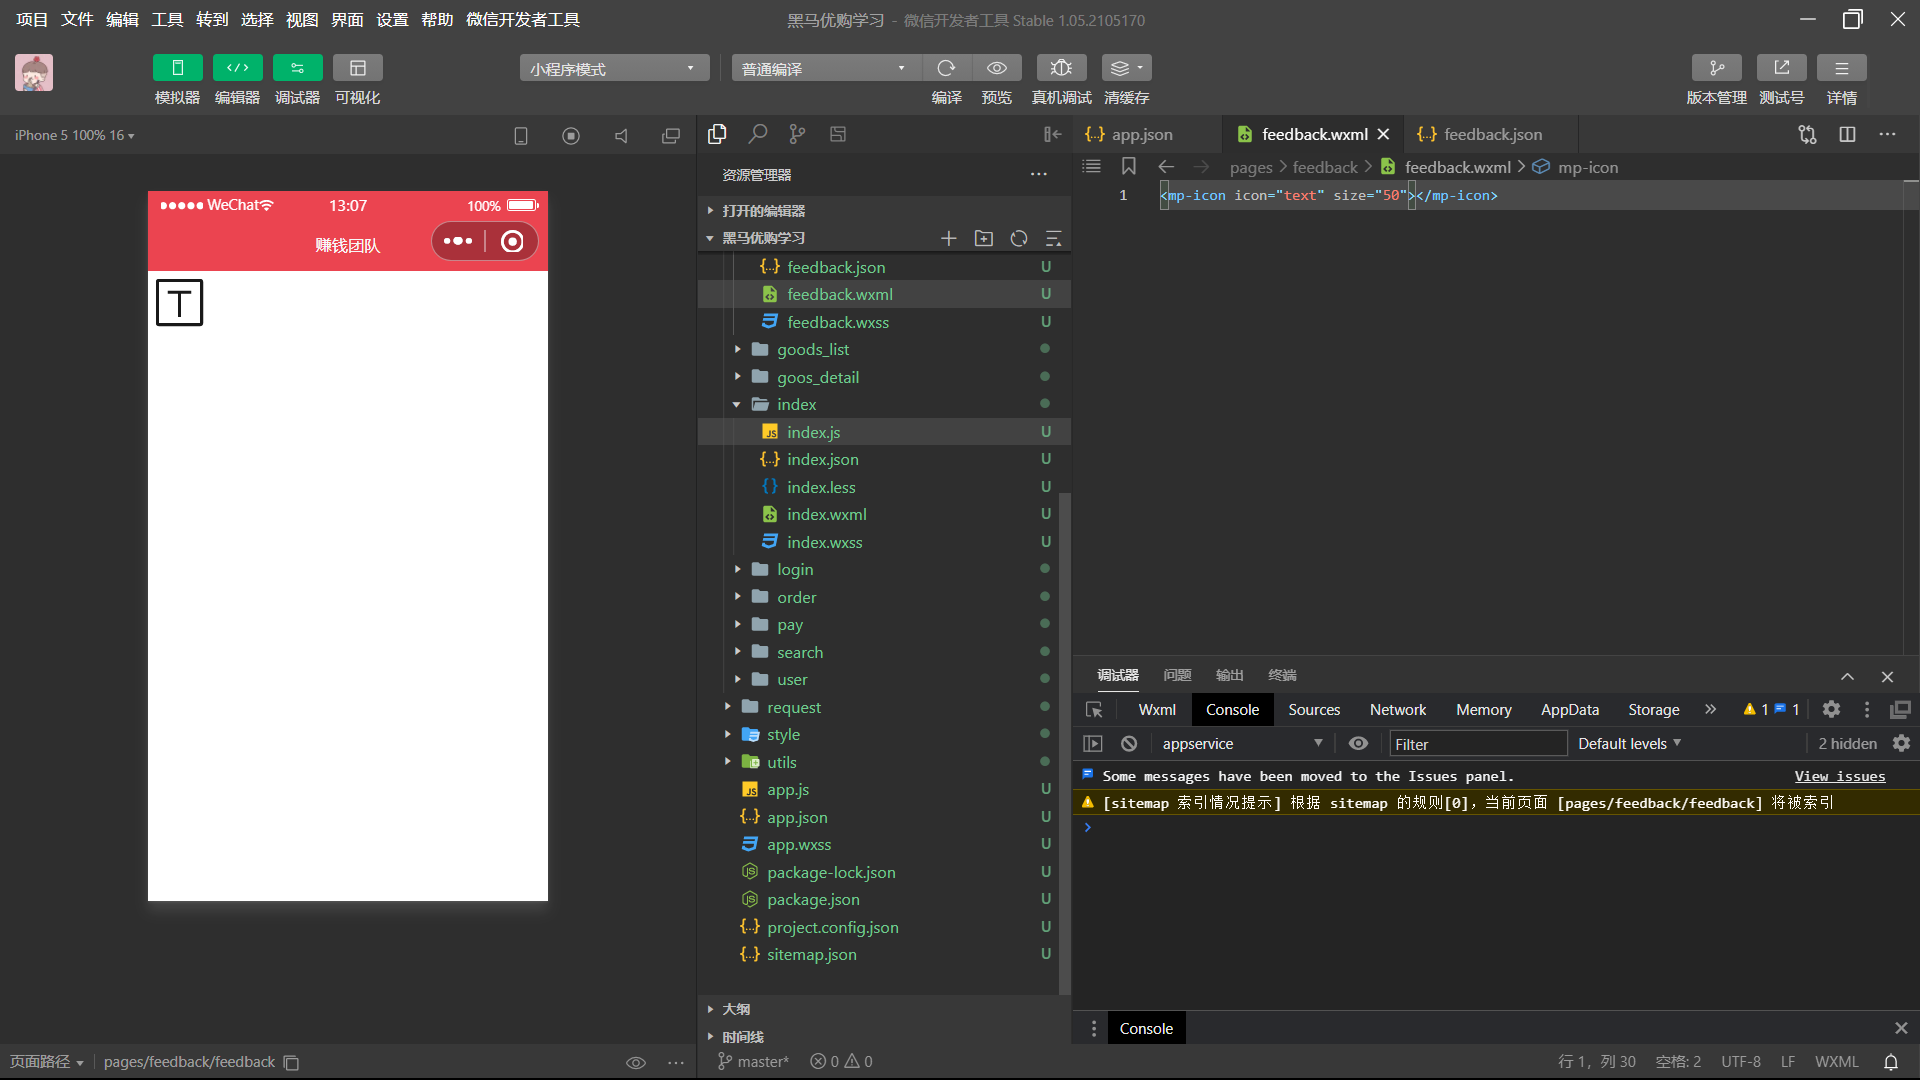Click the new folder icon in file tree header

(984, 238)
